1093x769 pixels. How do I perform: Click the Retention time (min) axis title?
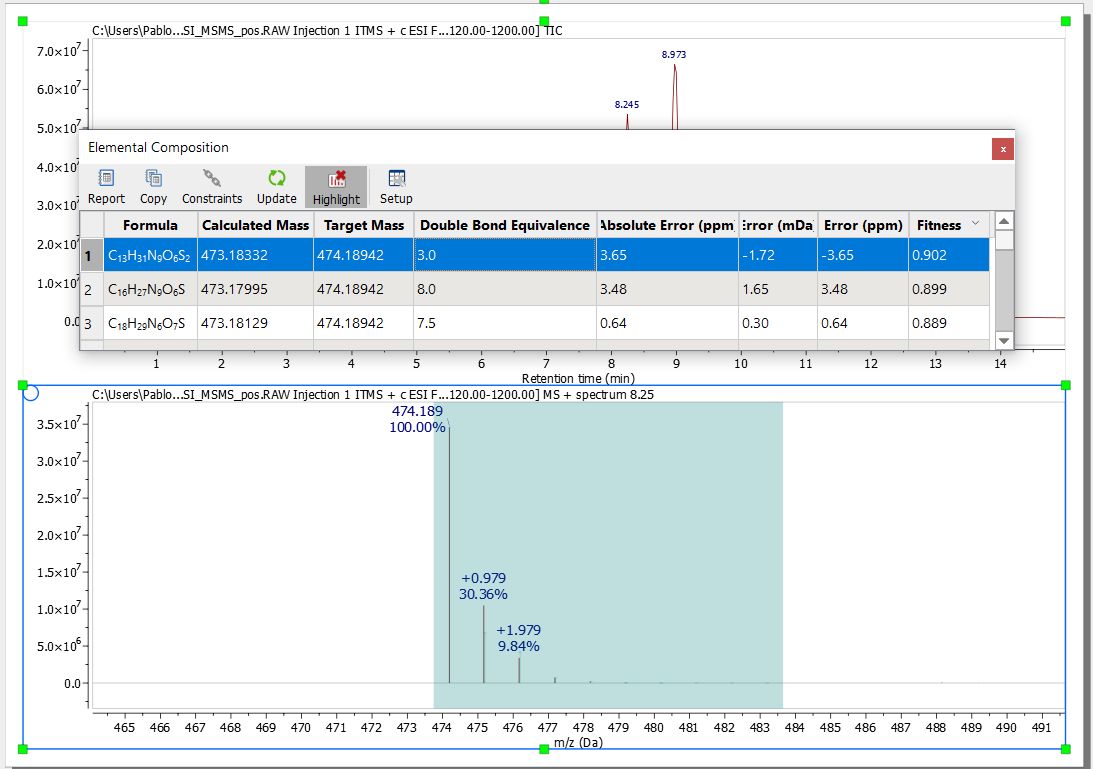[578, 379]
